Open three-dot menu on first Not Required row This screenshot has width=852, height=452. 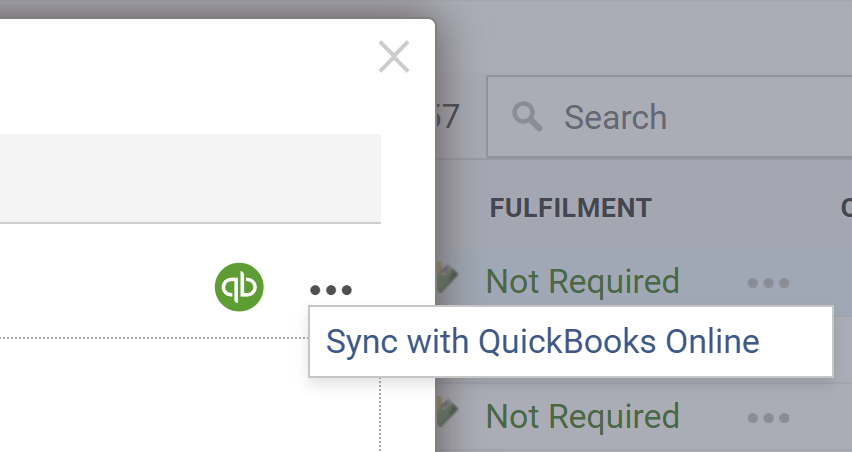pos(768,283)
